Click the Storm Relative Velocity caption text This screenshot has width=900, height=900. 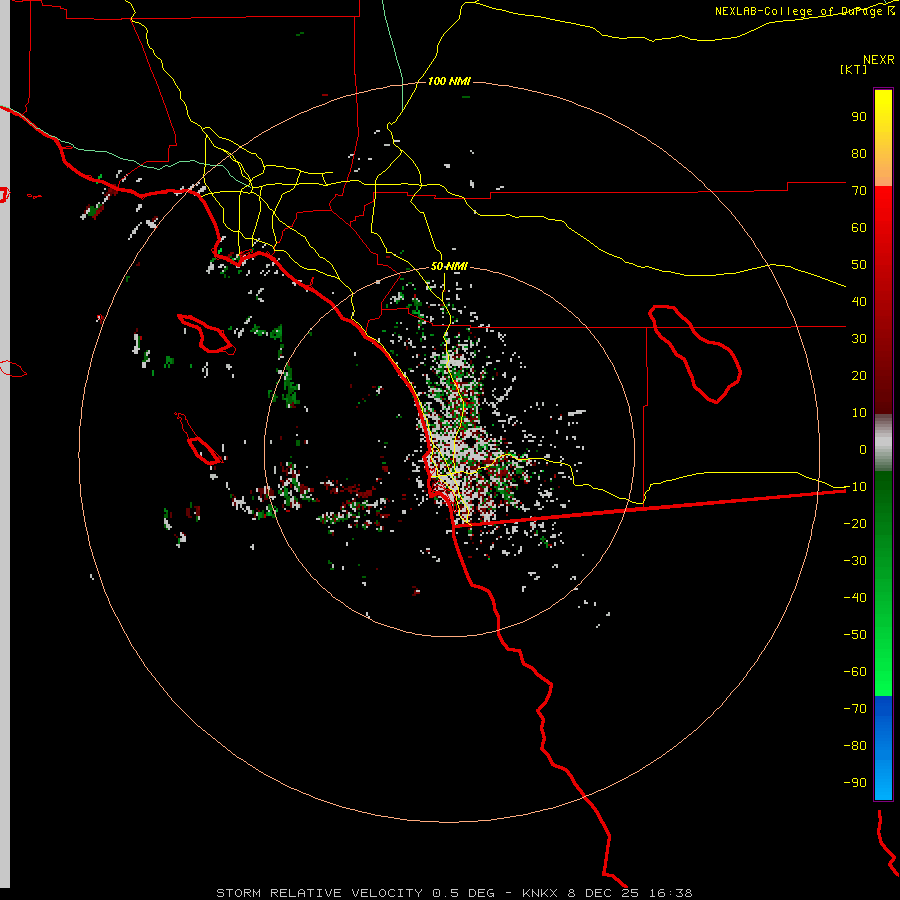point(454,893)
